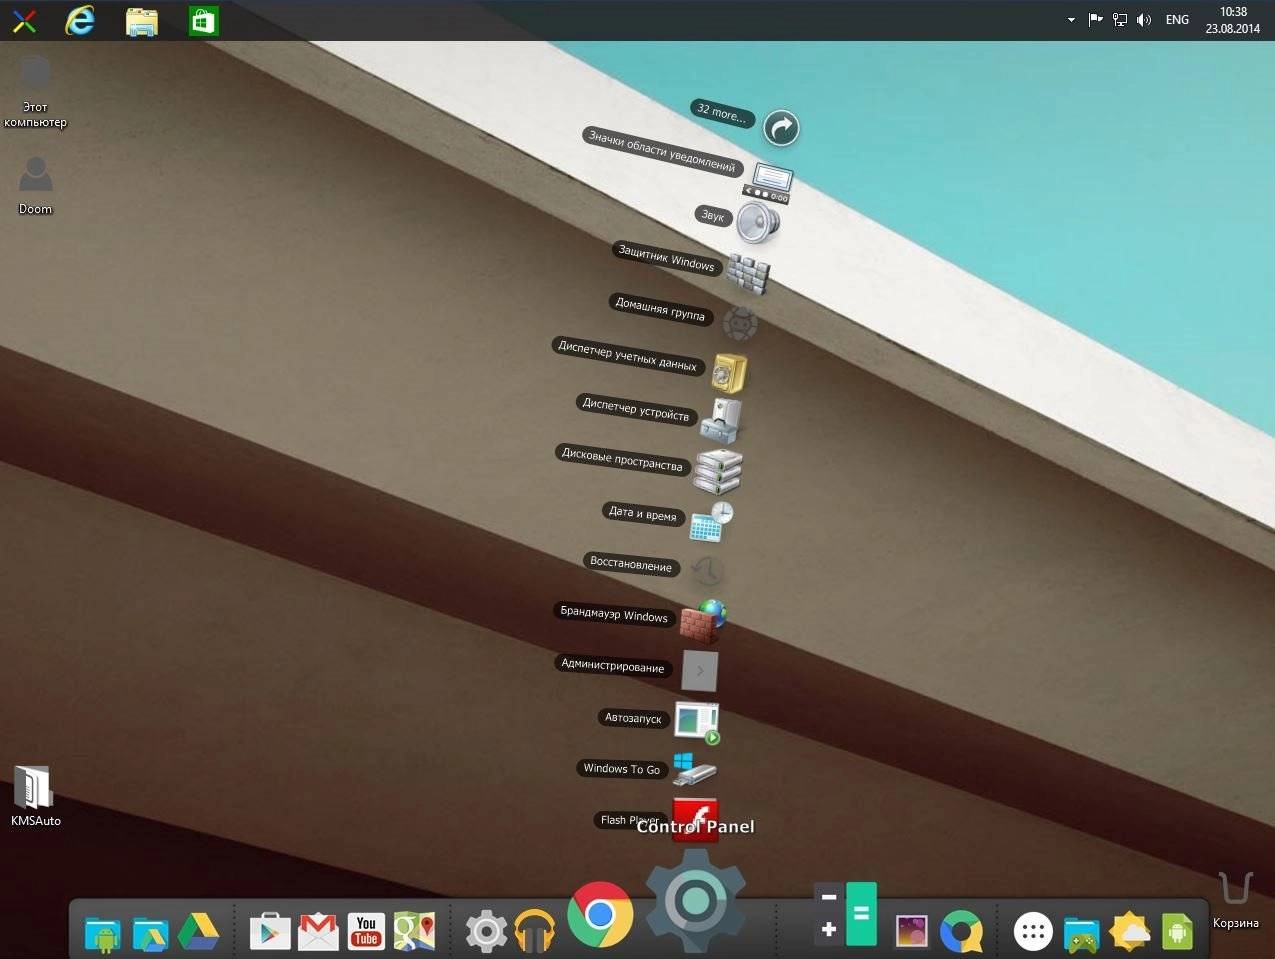The image size is (1275, 959).
Task: Open Брандмауэр Windows firewall icon
Action: tap(703, 621)
